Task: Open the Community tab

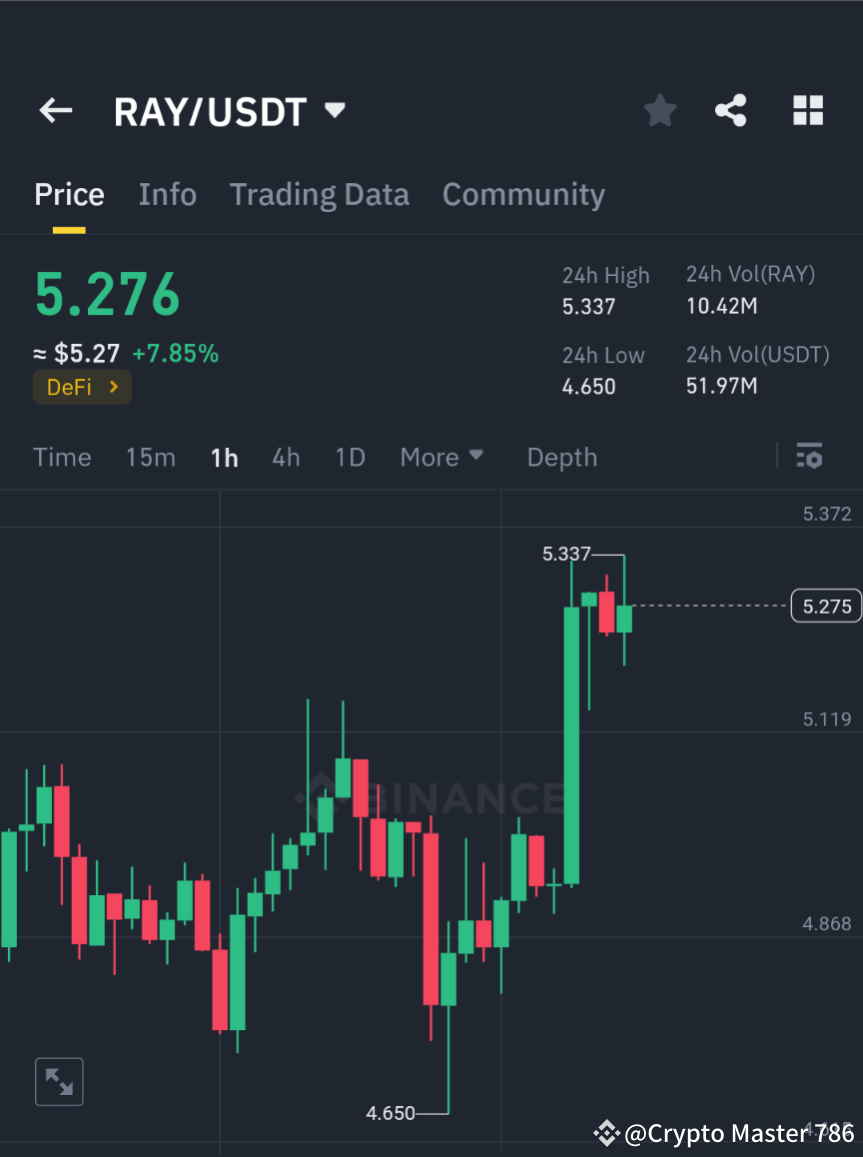Action: tap(523, 194)
